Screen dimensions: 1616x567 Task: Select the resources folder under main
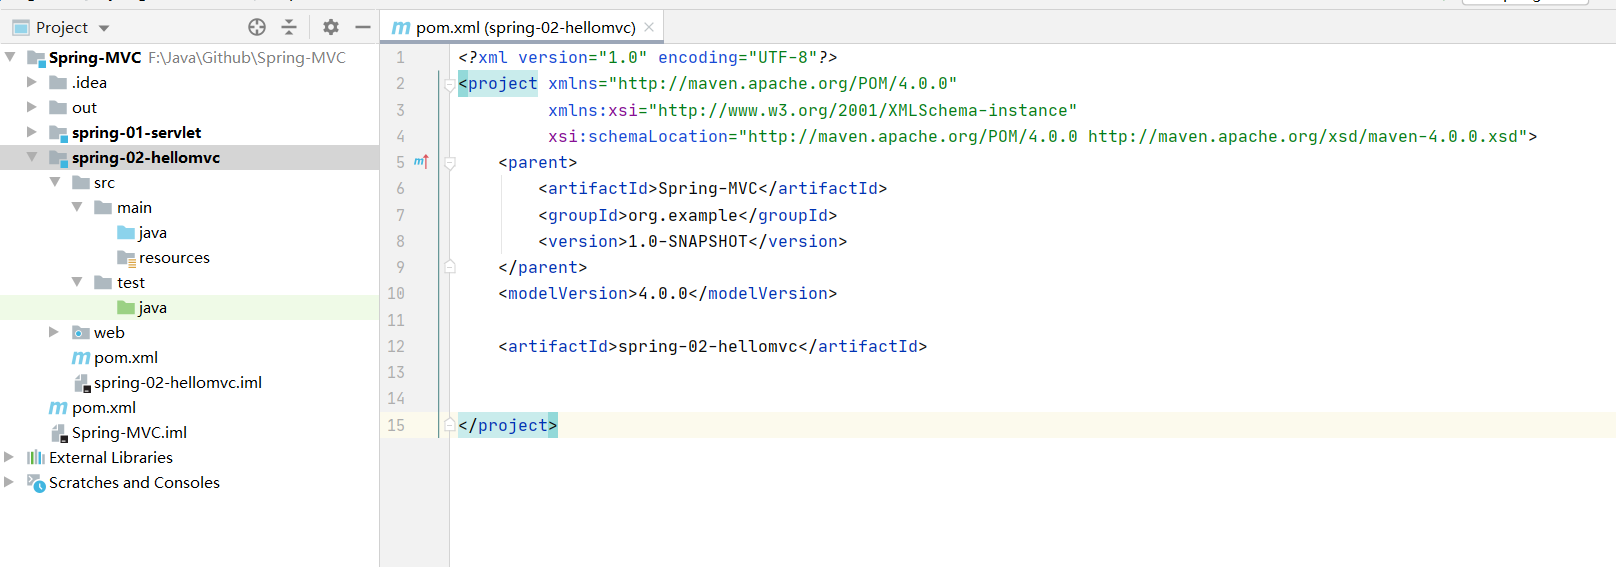[173, 258]
